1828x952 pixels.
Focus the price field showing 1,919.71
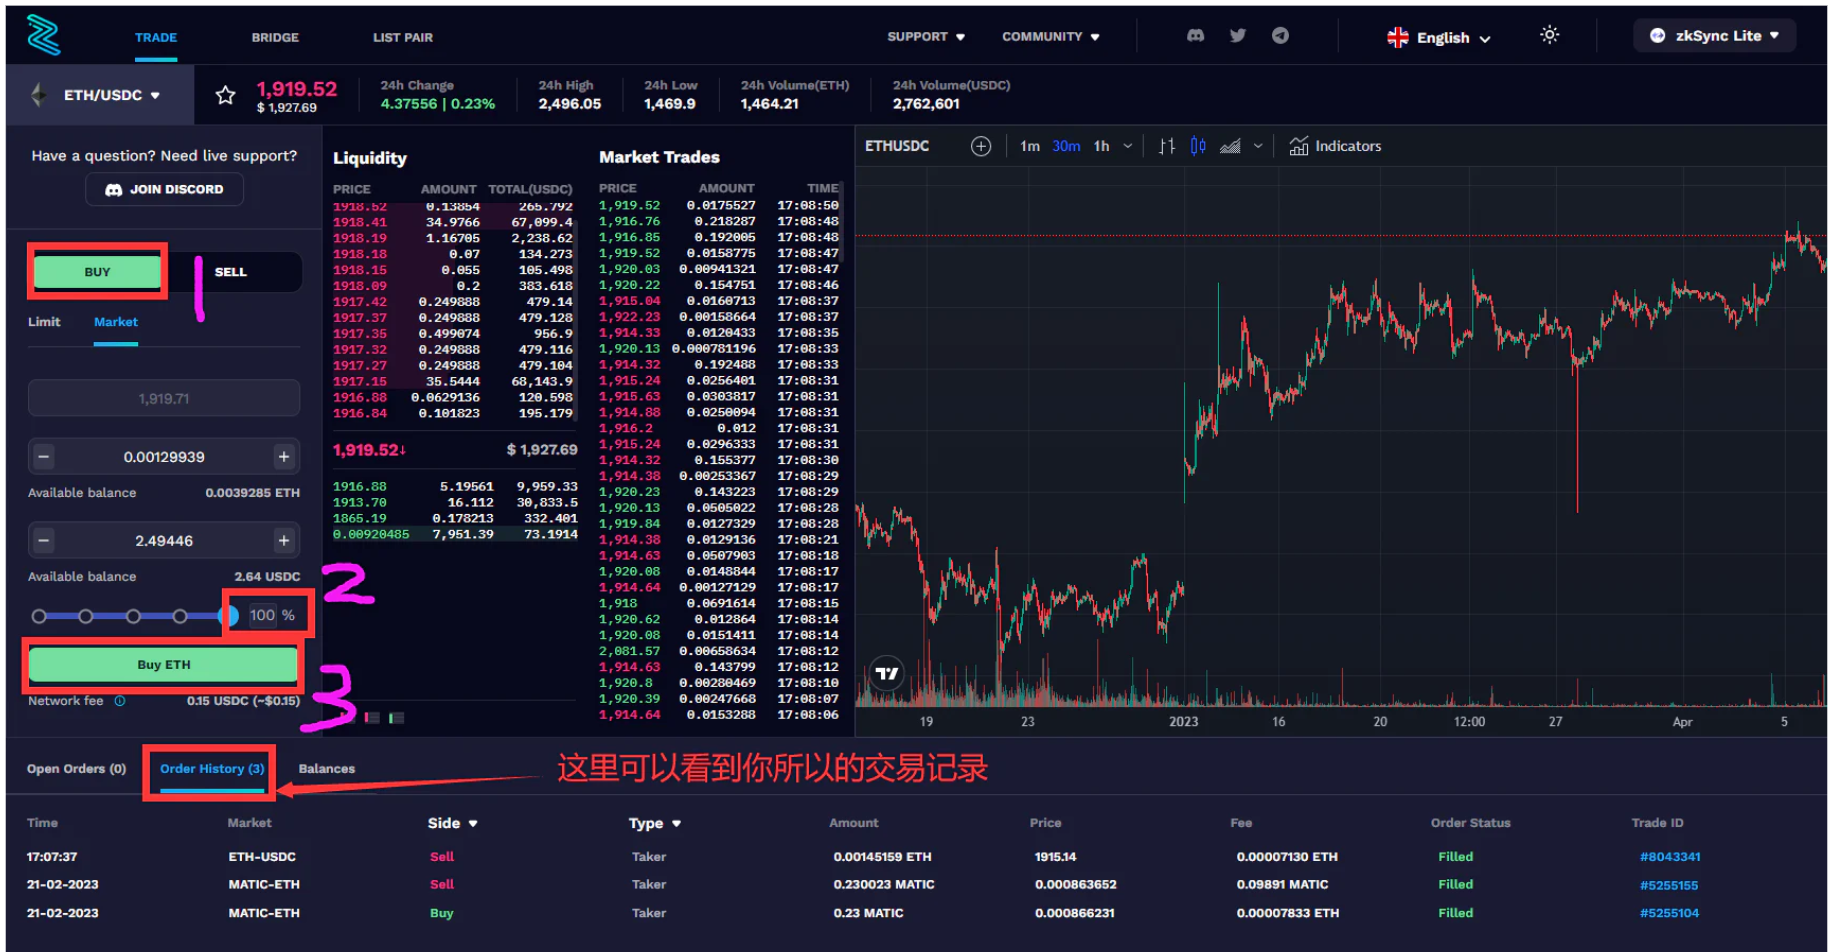coord(164,398)
